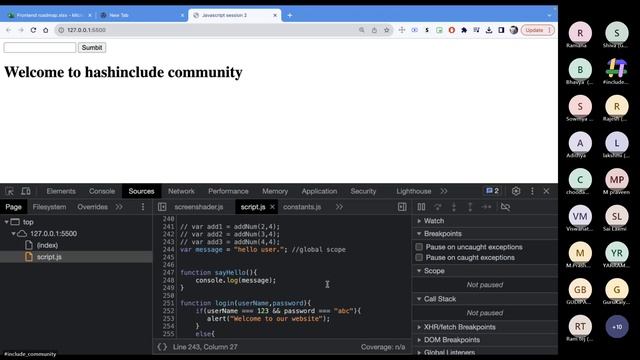Click the pause script execution icon
The height and width of the screenshot is (360, 640).
[421, 207]
